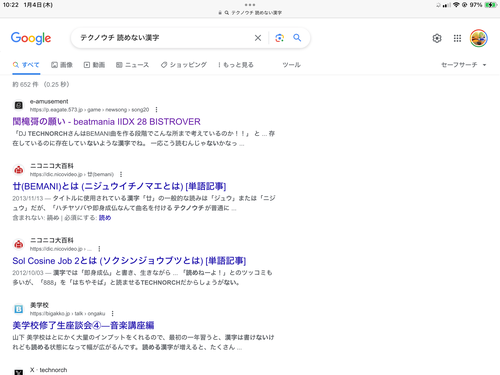Click inside the search text field
This screenshot has height=375, width=500.
[163, 38]
